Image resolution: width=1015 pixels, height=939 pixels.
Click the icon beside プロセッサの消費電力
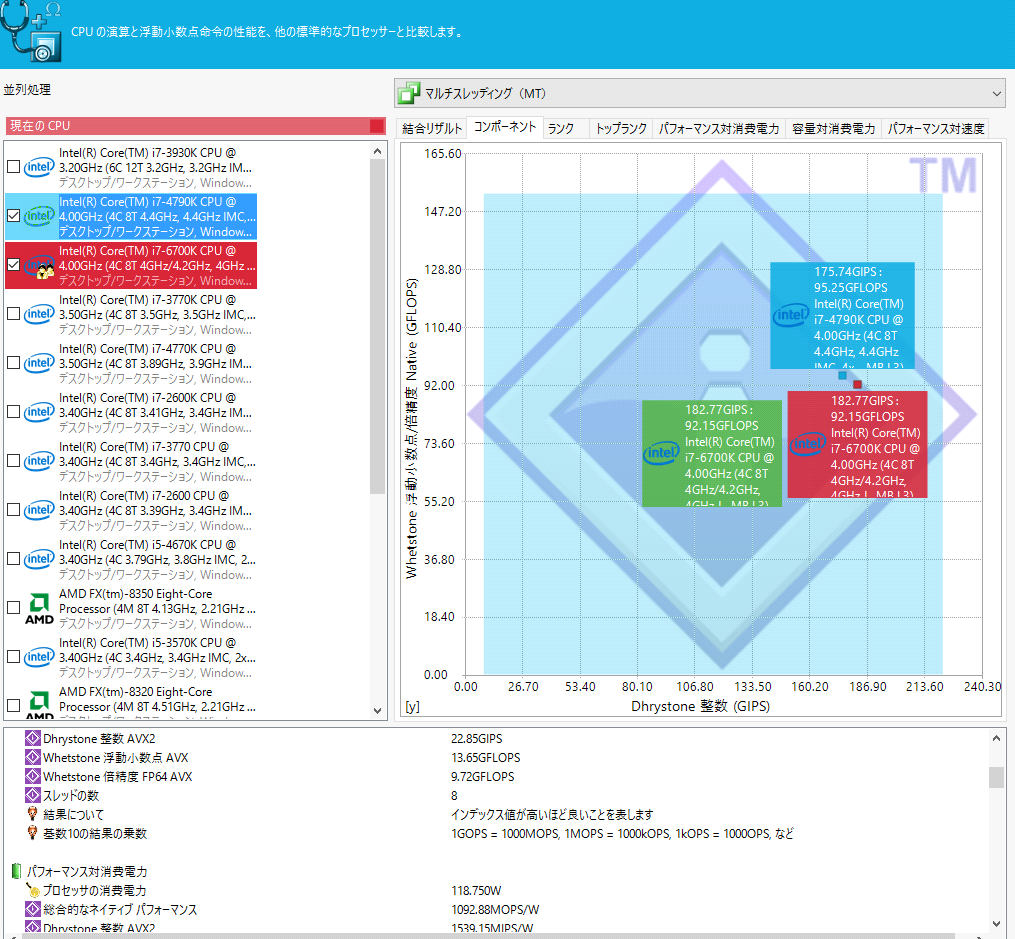31,891
